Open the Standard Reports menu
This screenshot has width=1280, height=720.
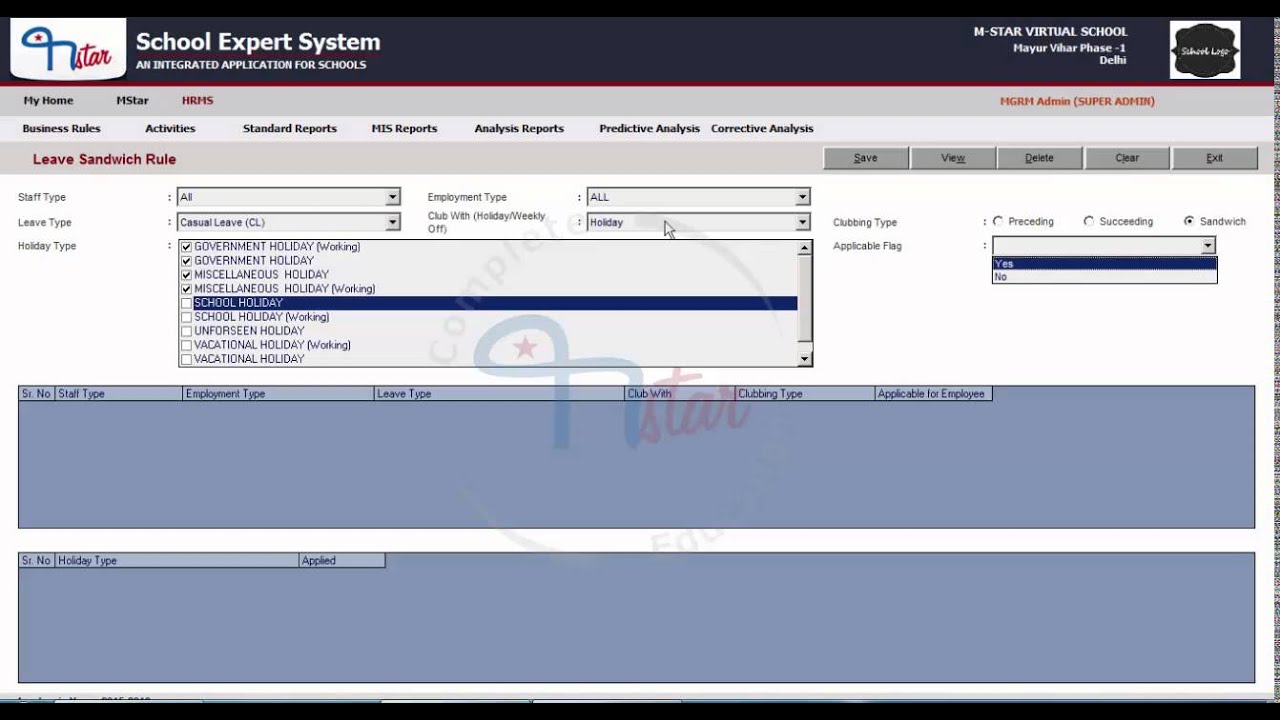(x=290, y=129)
